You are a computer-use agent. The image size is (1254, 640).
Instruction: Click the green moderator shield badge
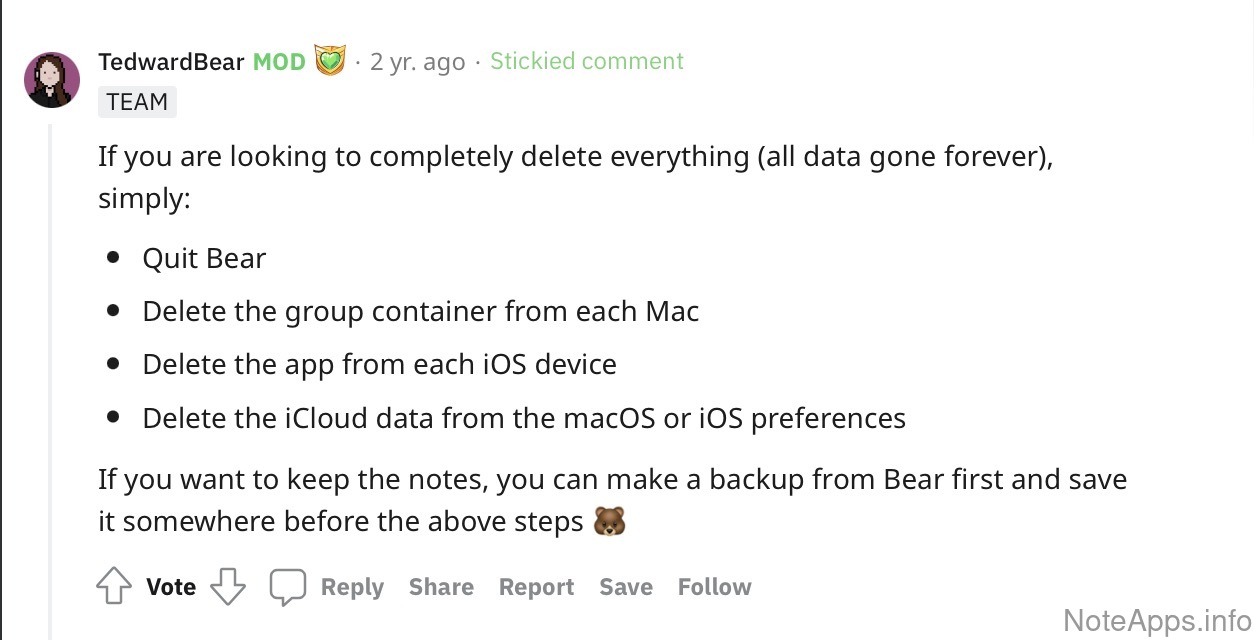tap(329, 61)
